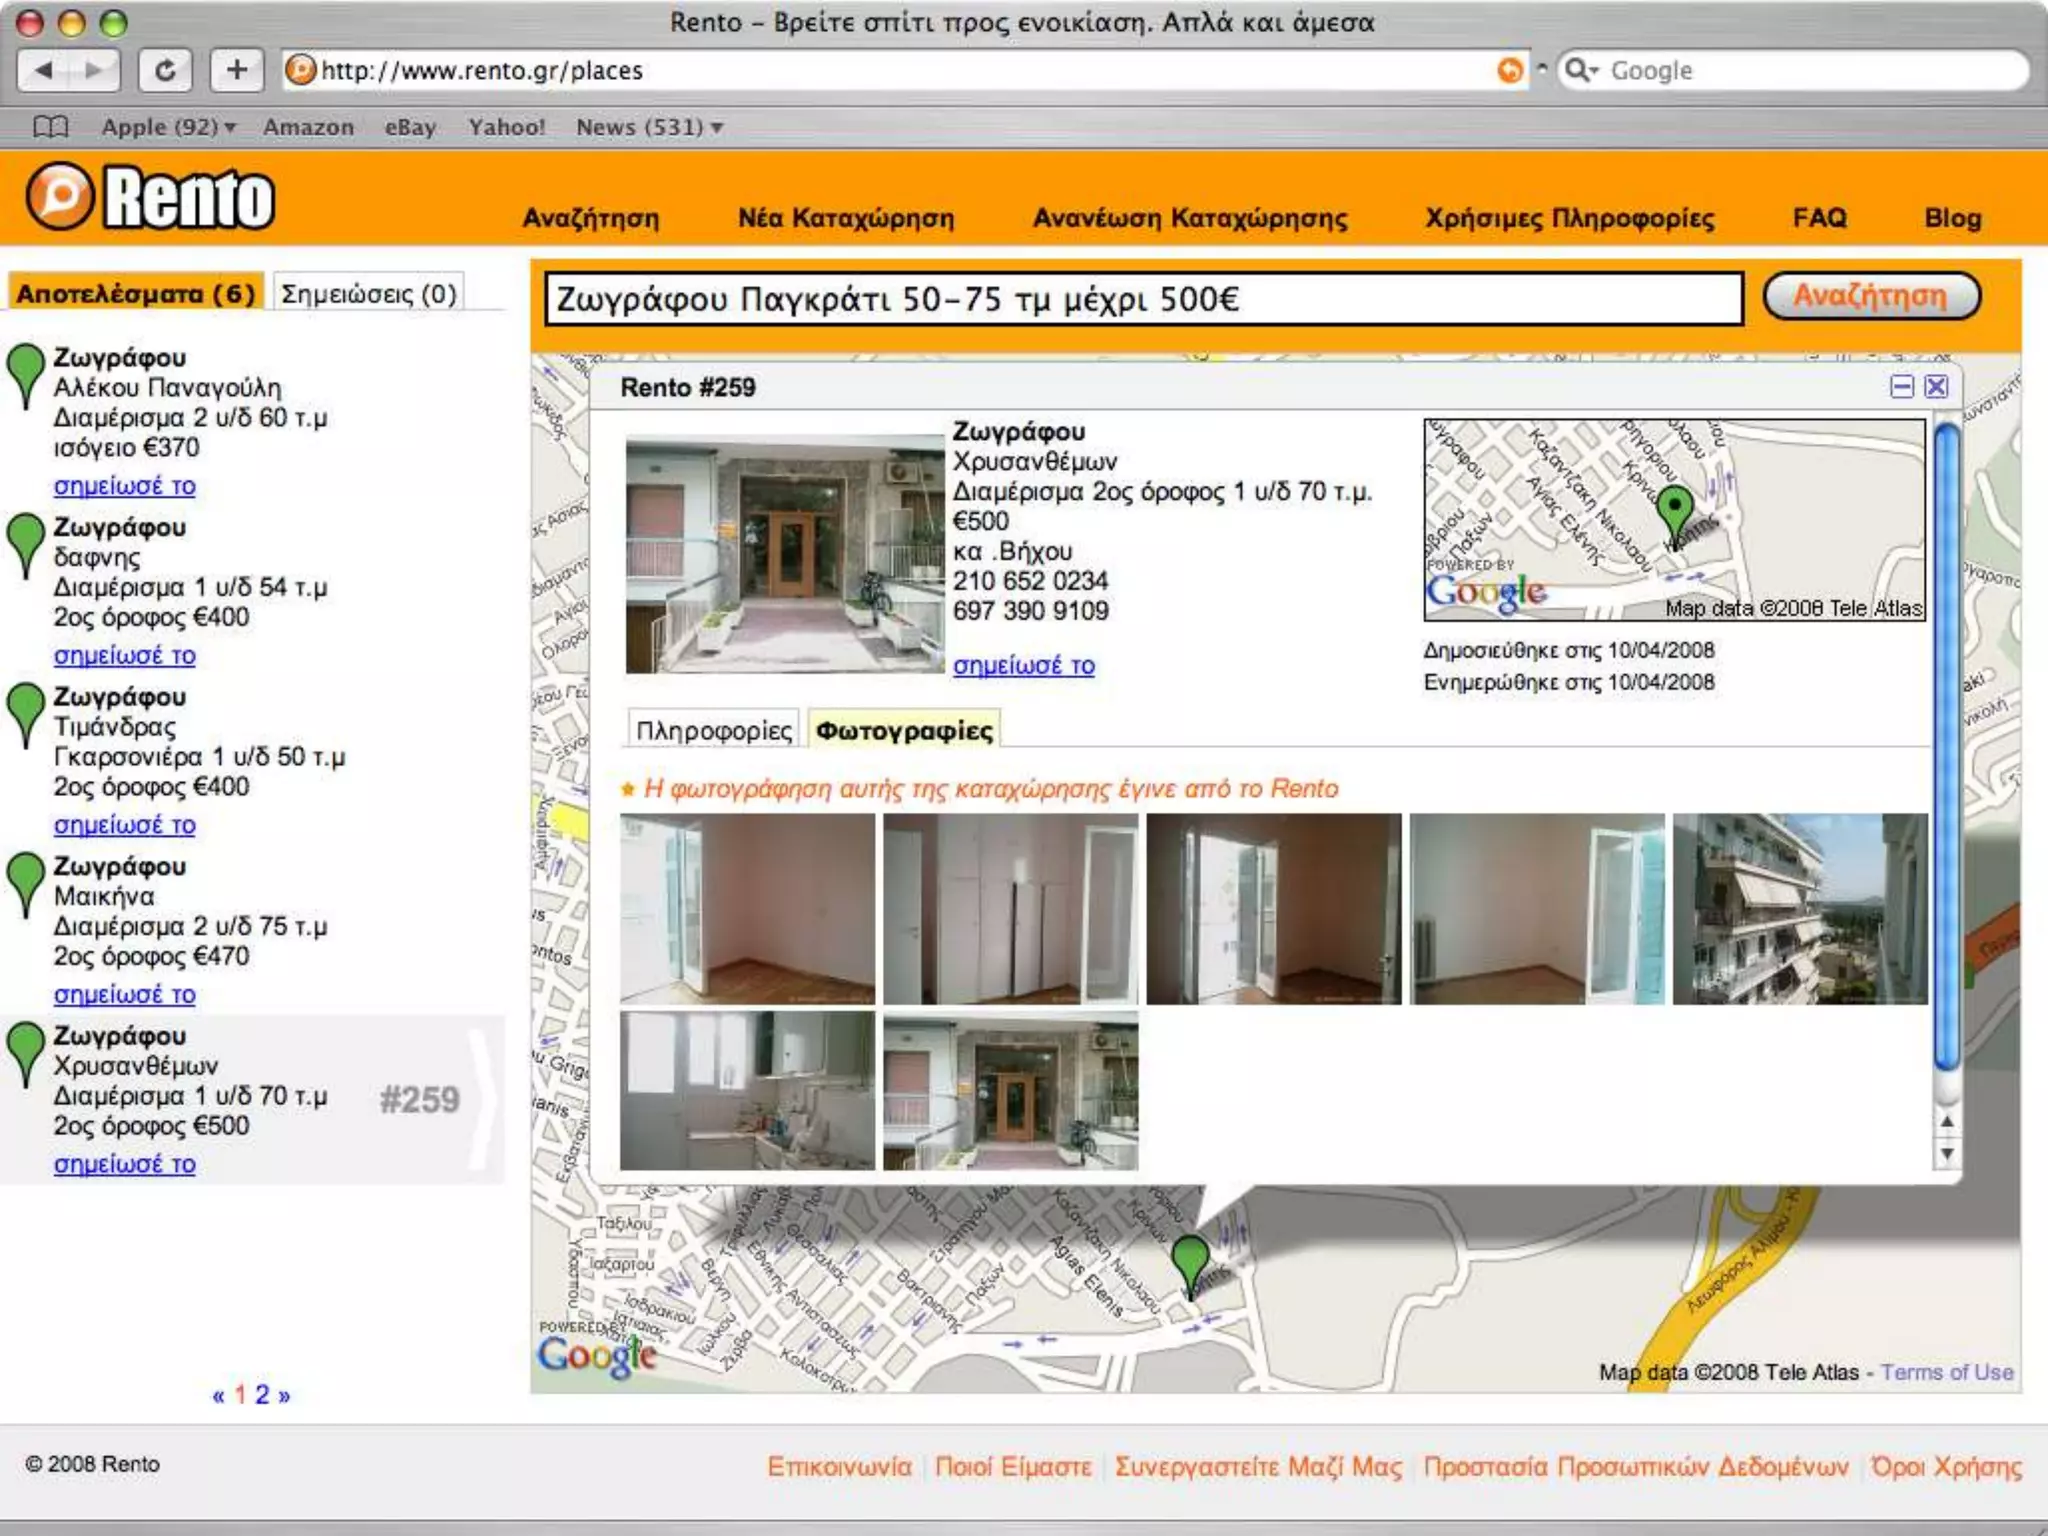Click the orange RSS icon in address bar
This screenshot has height=1536, width=2048.
coord(1510,70)
